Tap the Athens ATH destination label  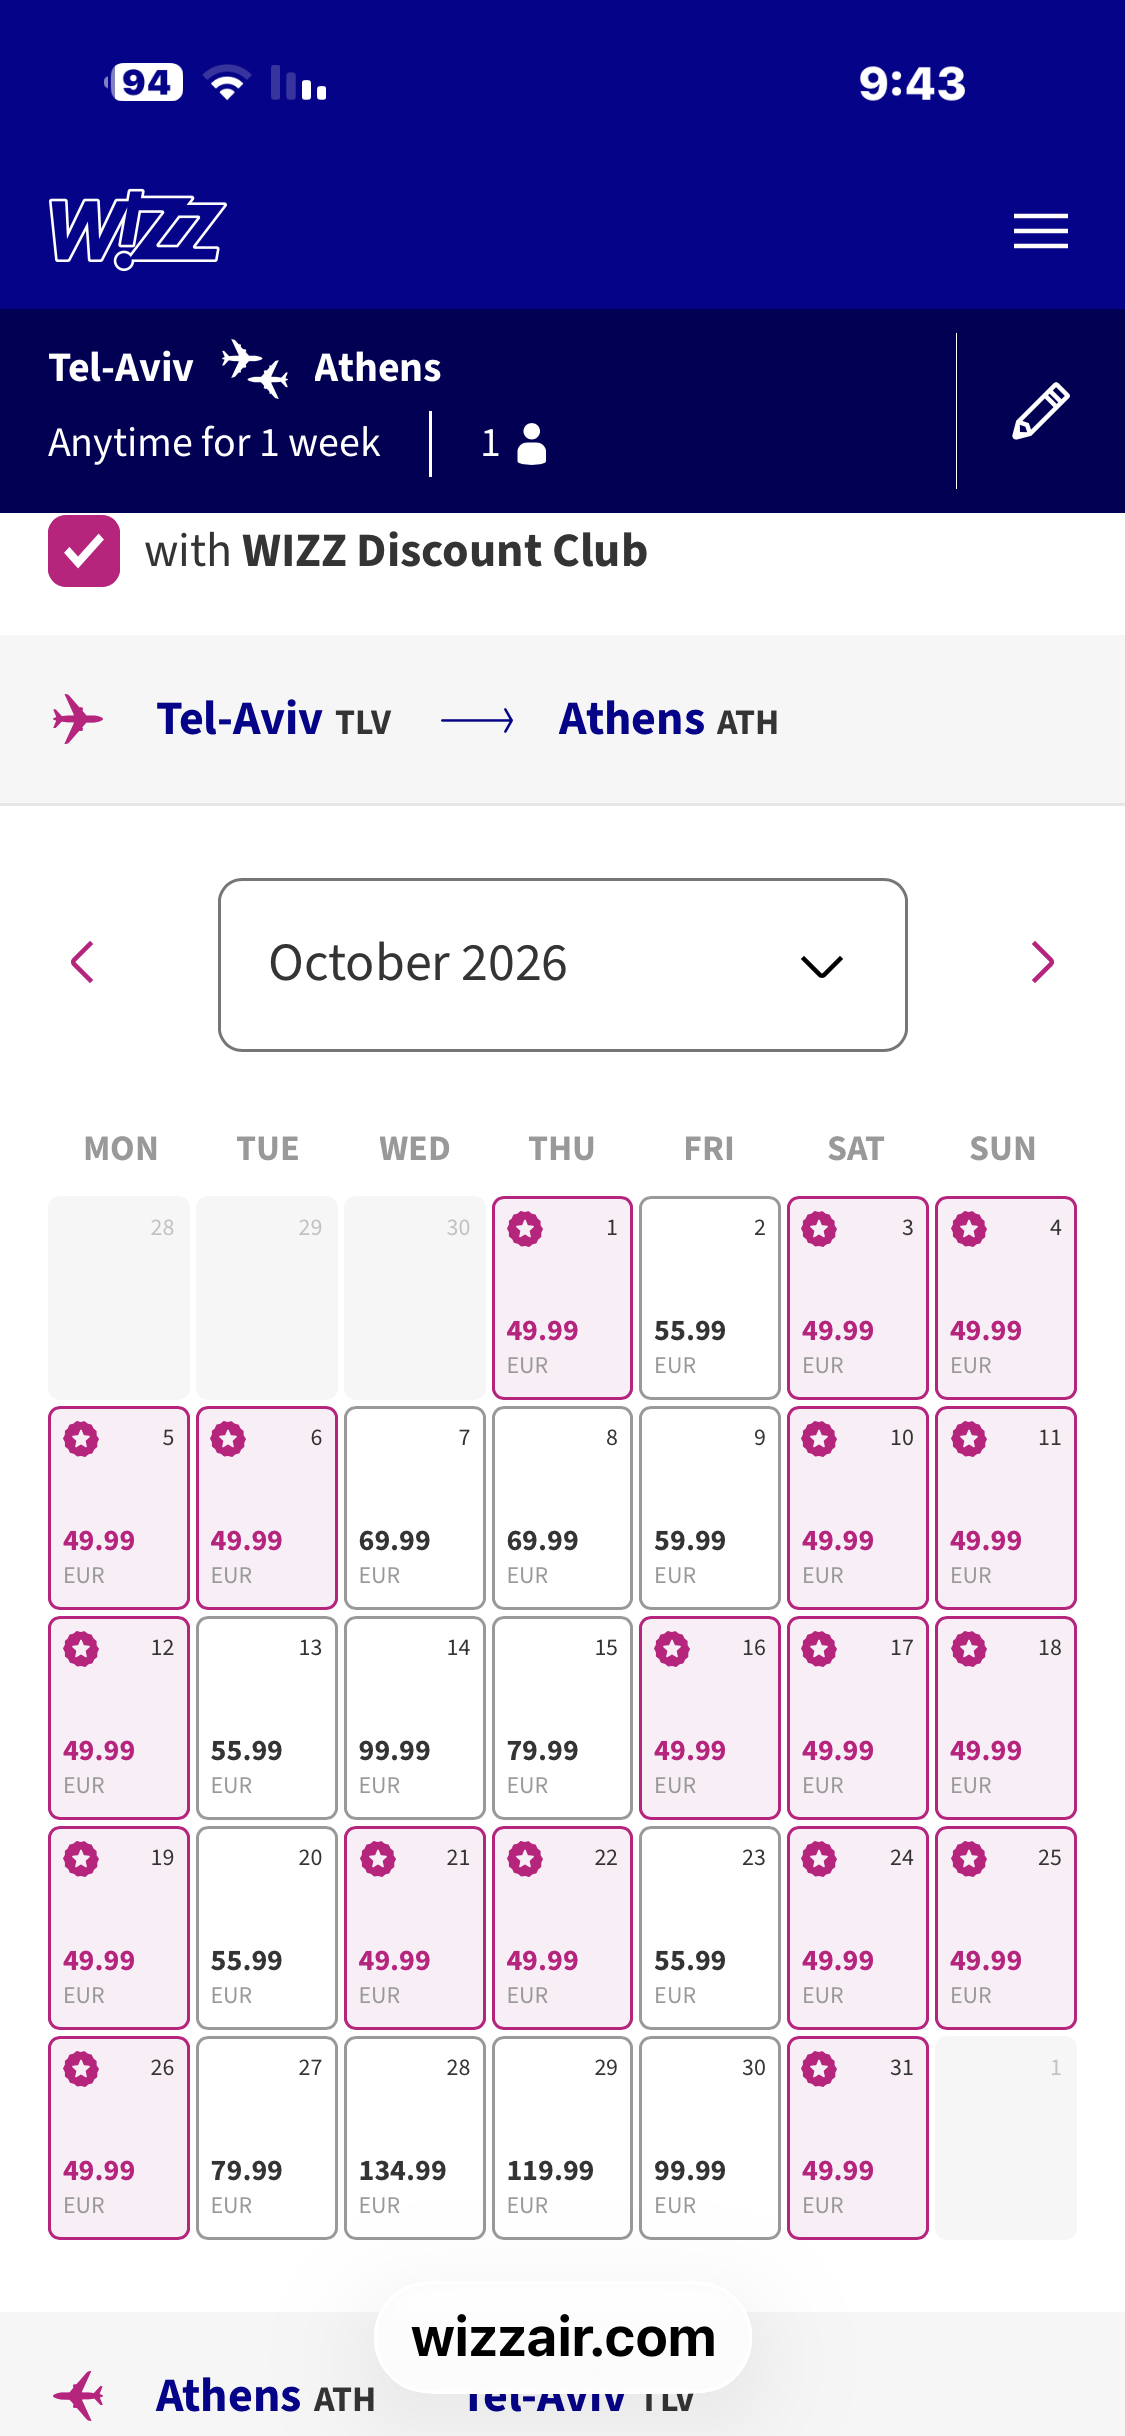point(668,720)
